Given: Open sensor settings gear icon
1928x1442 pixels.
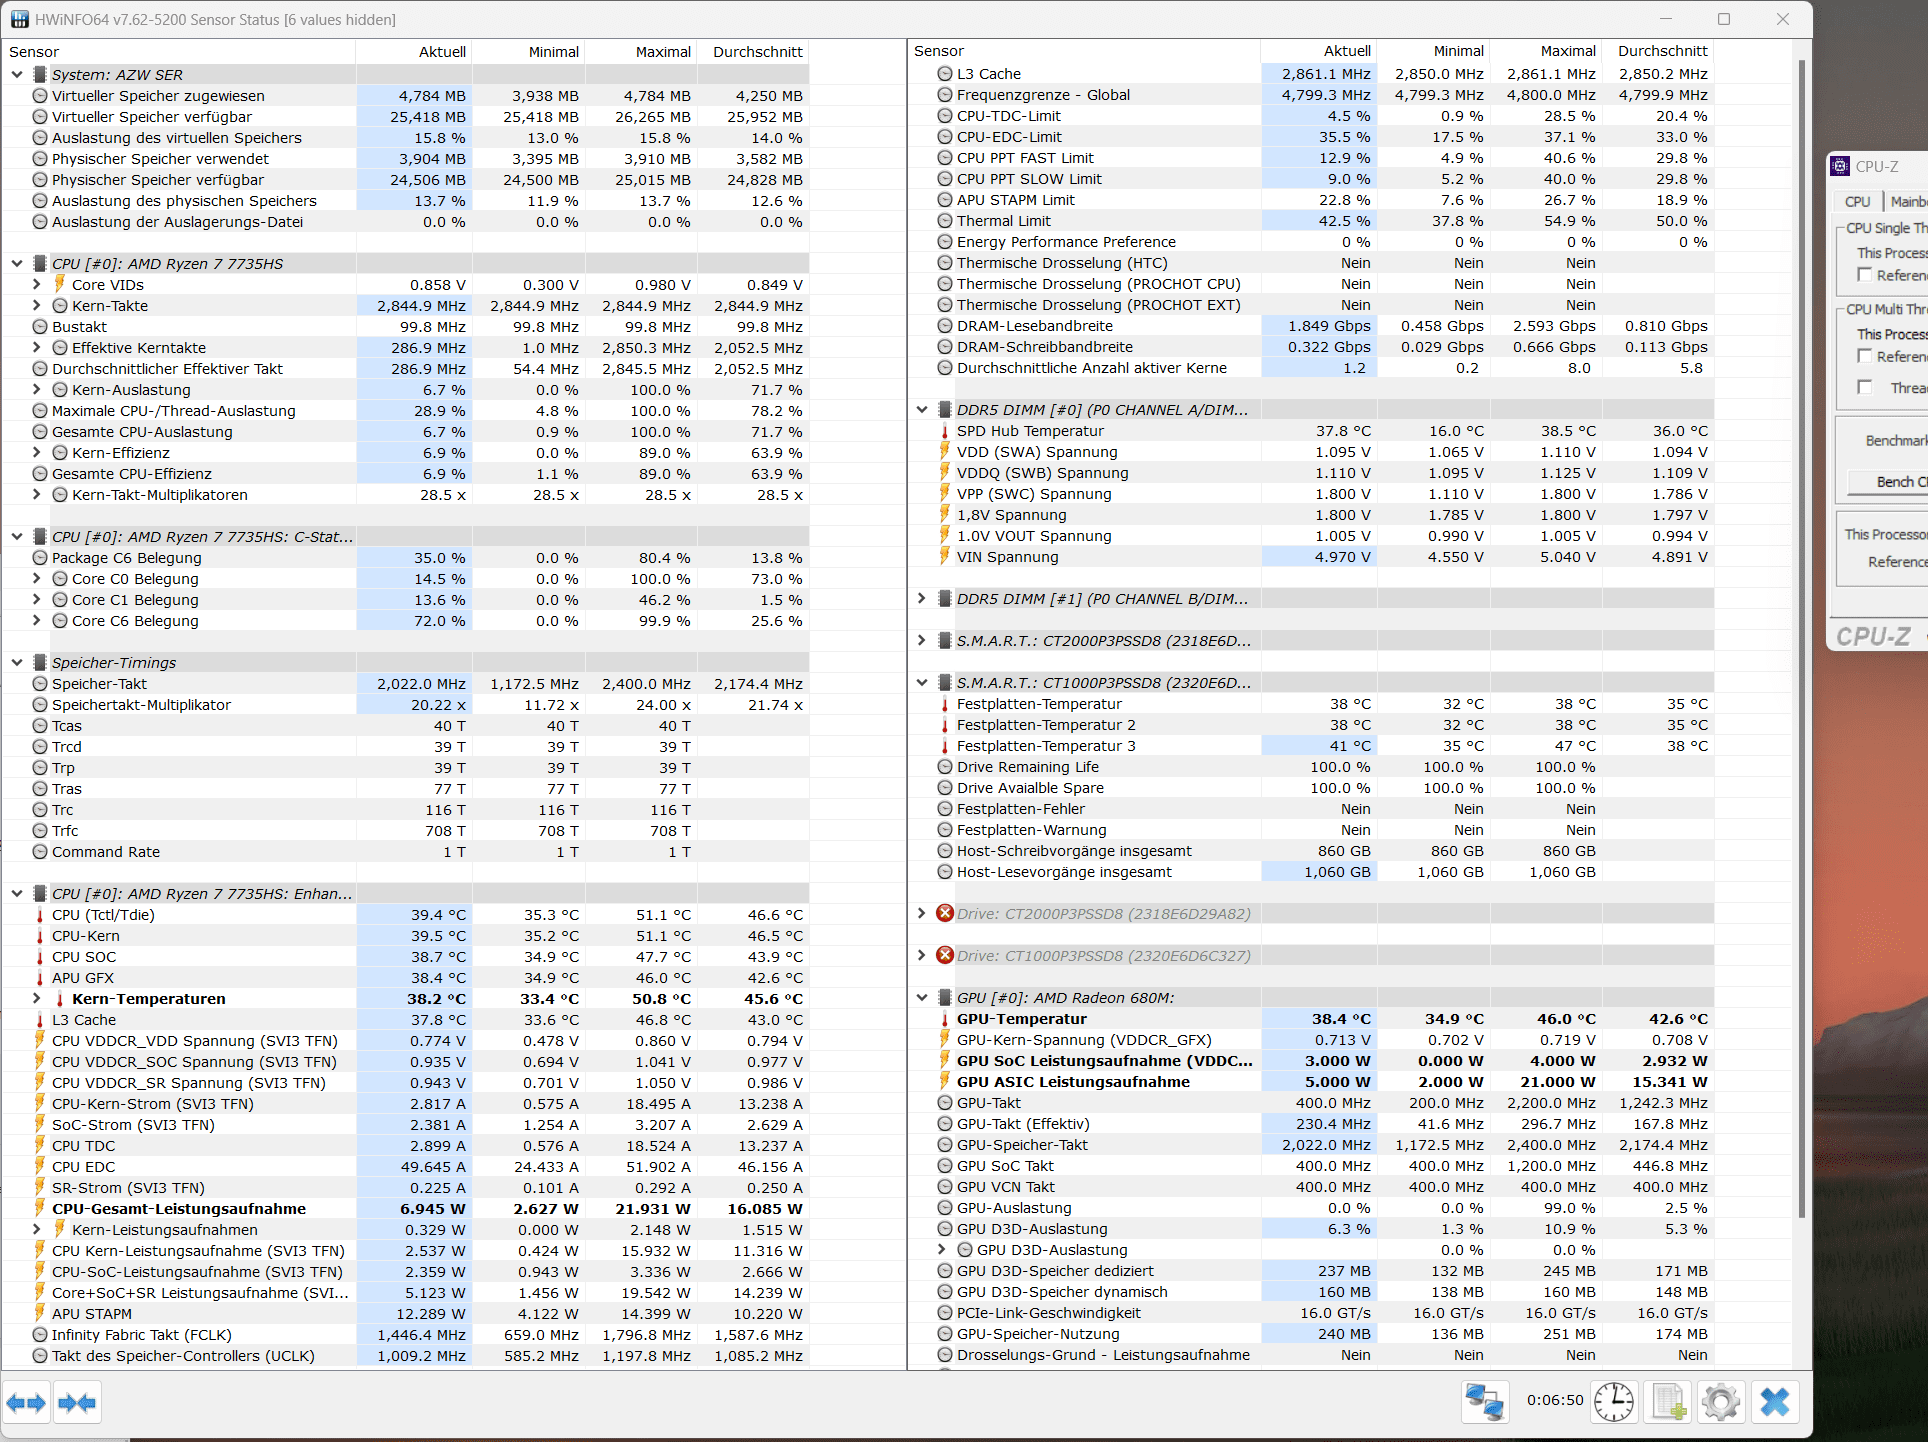Looking at the screenshot, I should pos(1721,1402).
